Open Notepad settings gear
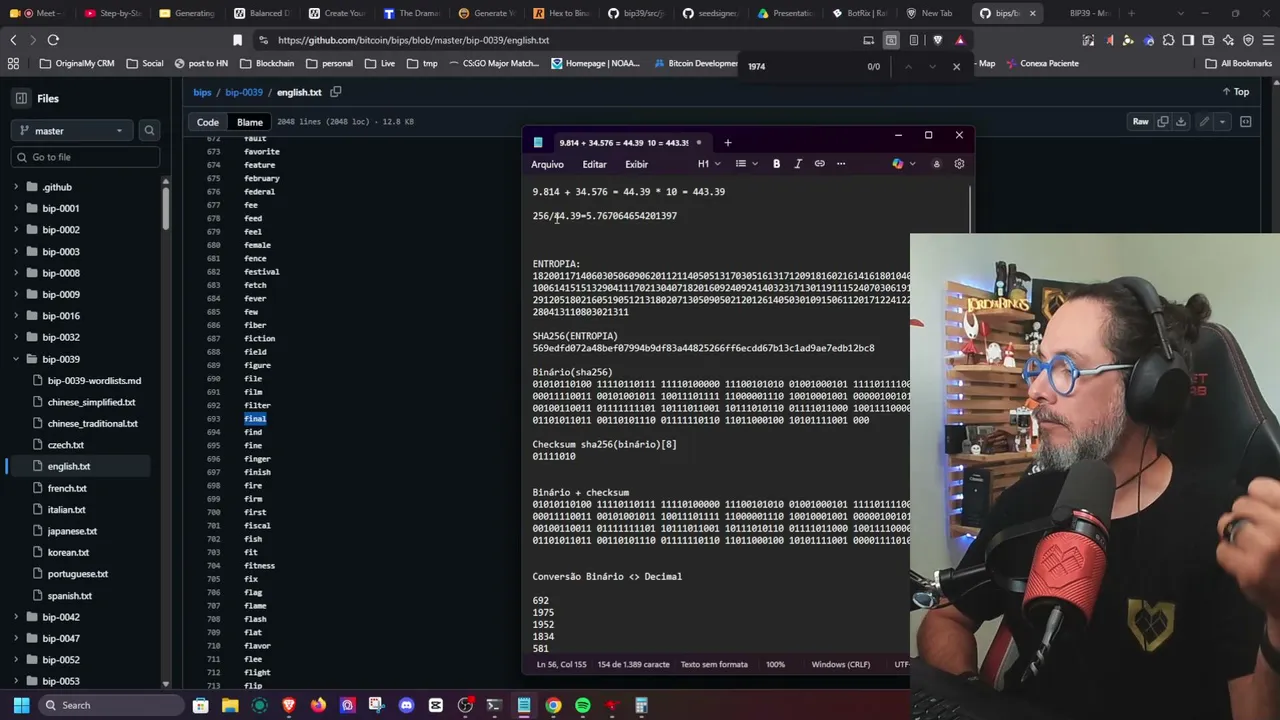Viewport: 1280px width, 720px height. pyautogui.click(x=959, y=164)
